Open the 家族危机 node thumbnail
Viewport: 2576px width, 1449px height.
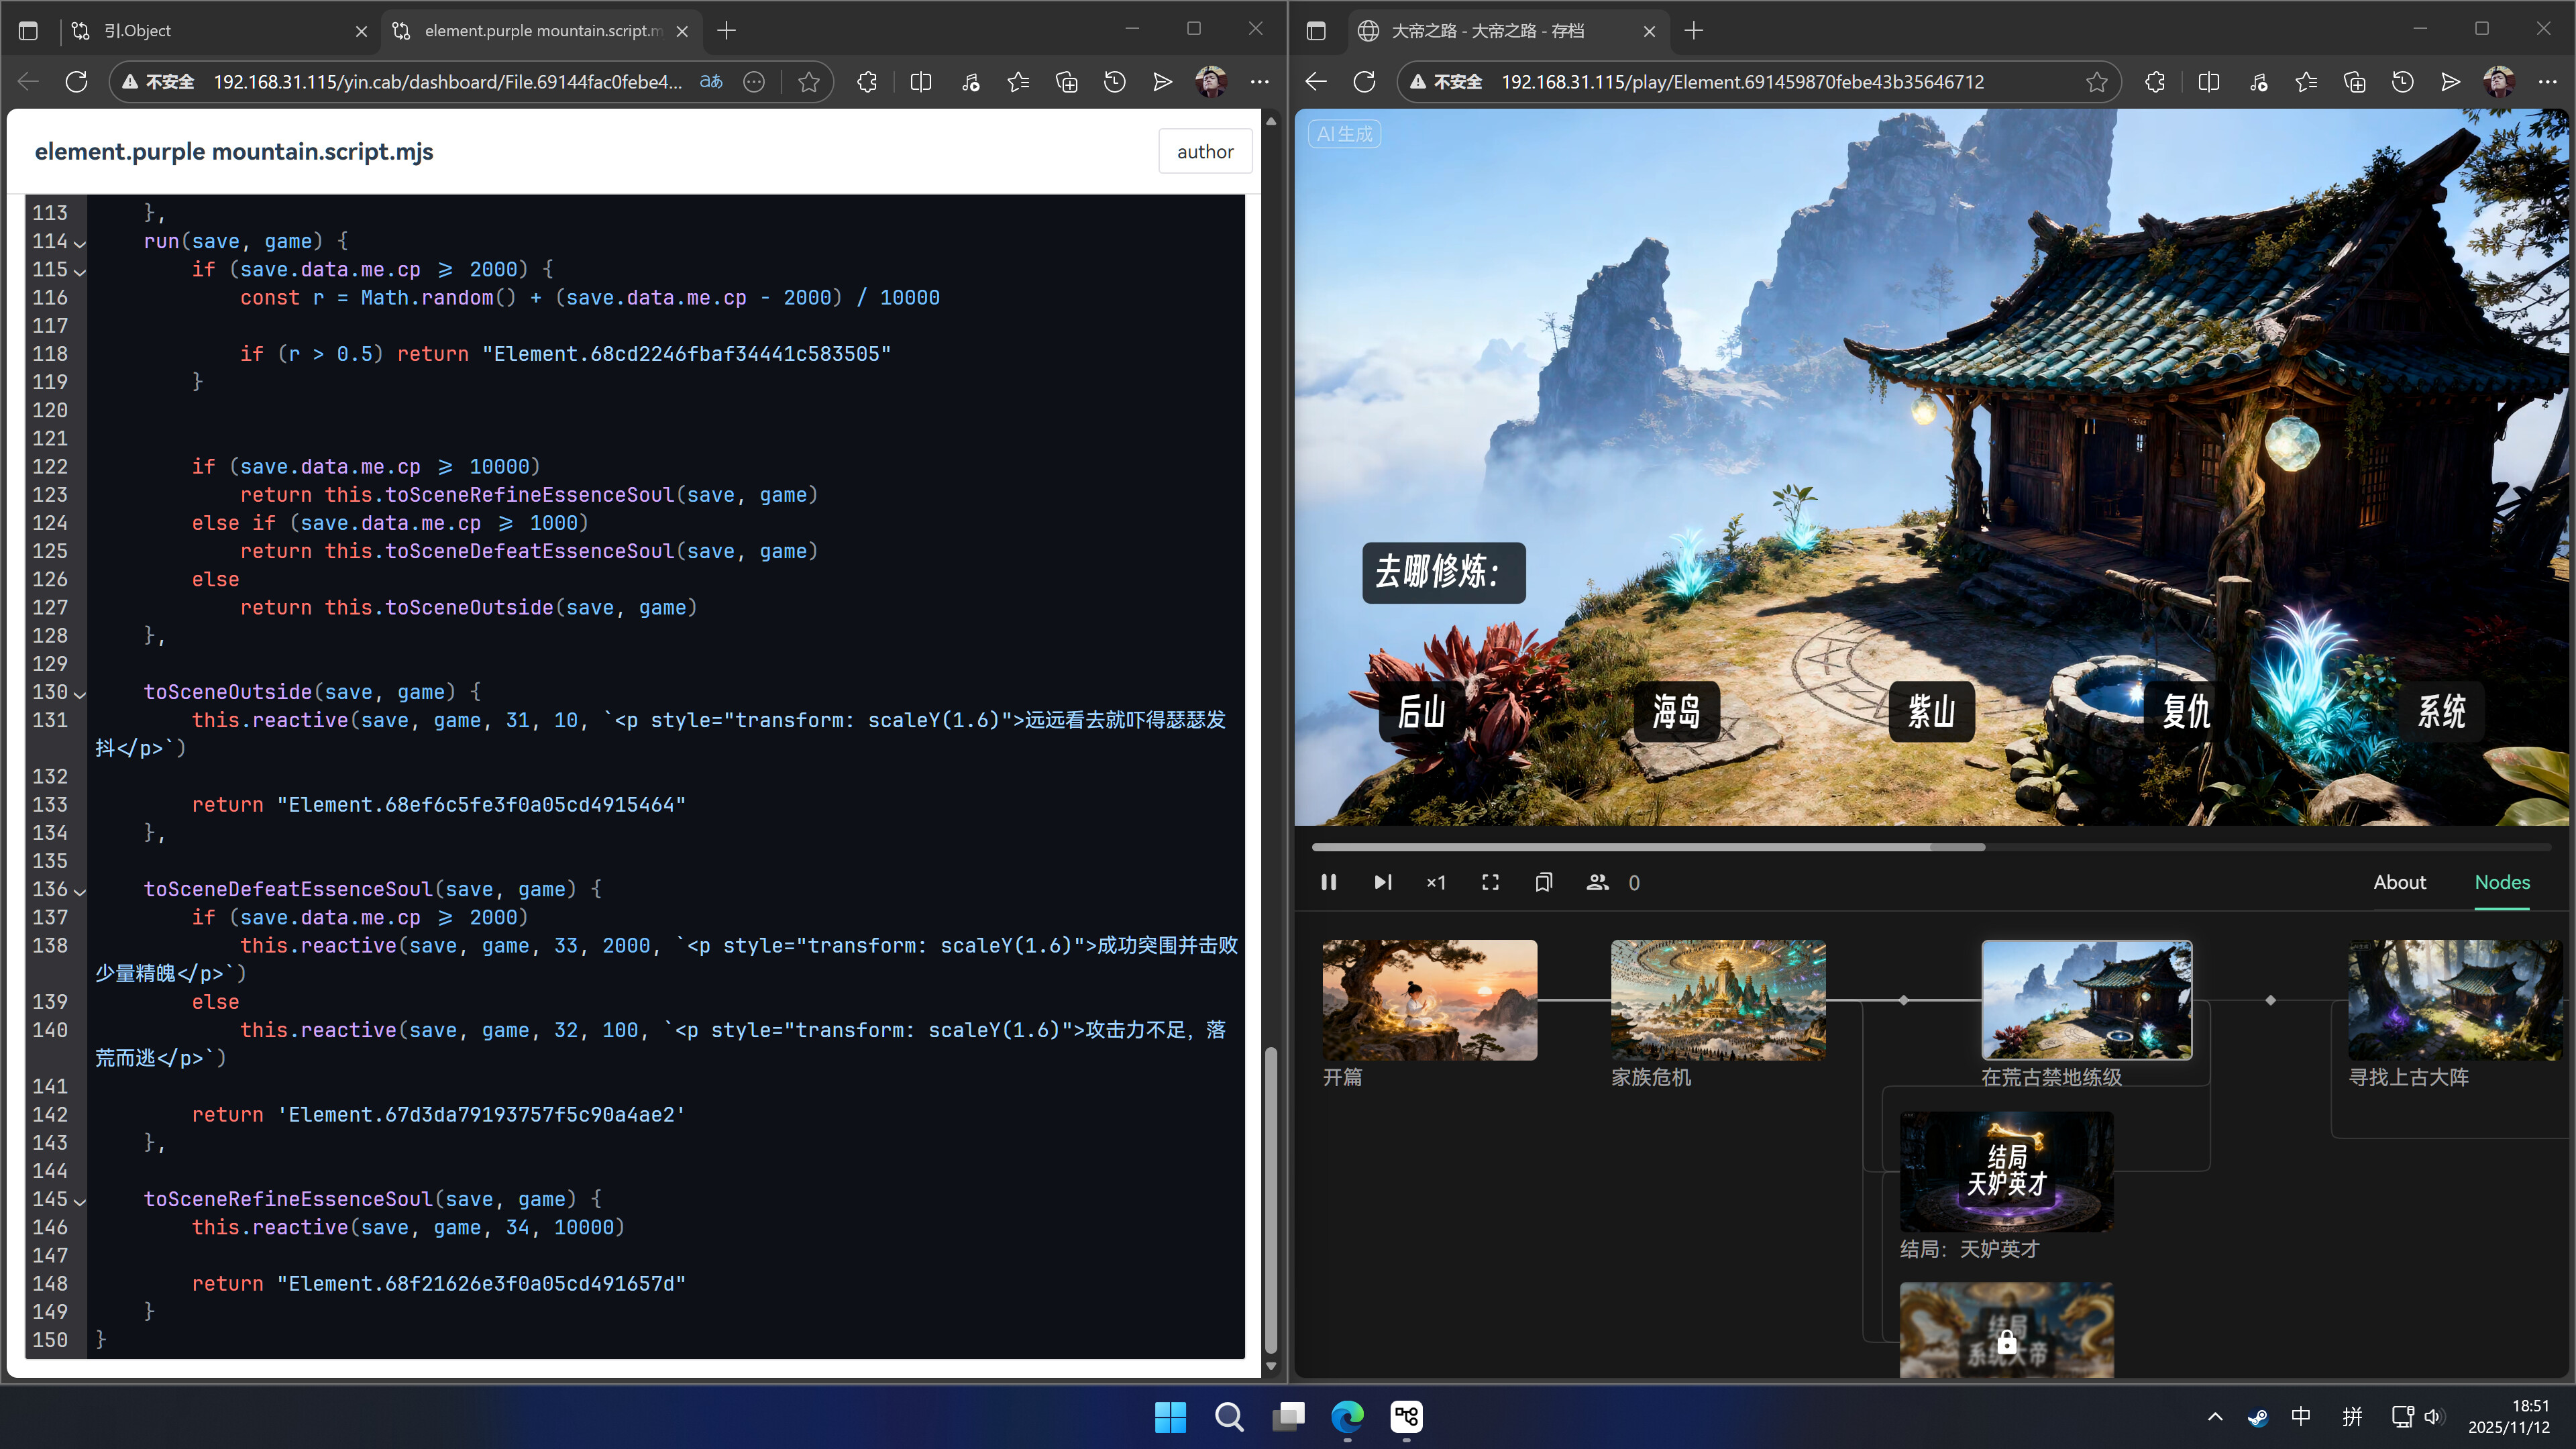tap(1717, 1000)
